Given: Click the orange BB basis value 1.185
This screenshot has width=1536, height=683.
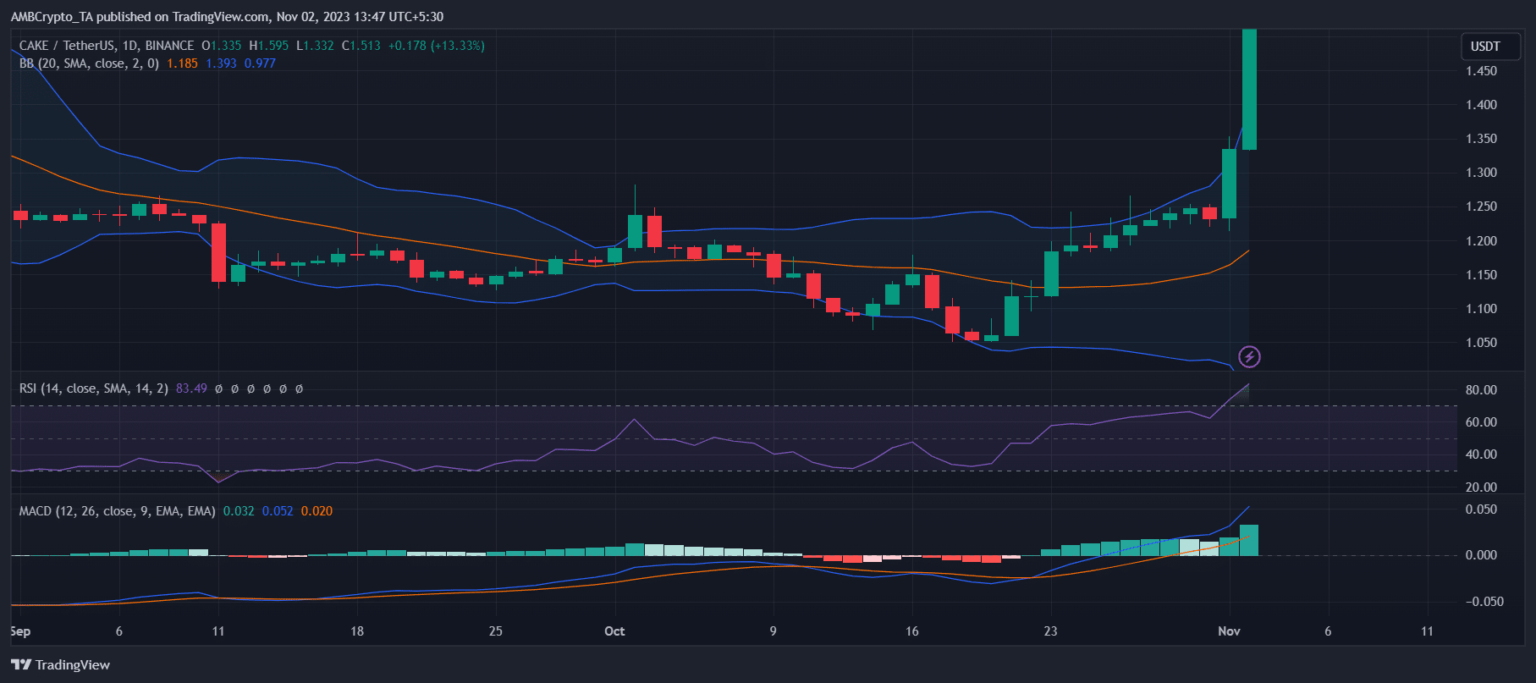Looking at the screenshot, I should pos(181,63).
